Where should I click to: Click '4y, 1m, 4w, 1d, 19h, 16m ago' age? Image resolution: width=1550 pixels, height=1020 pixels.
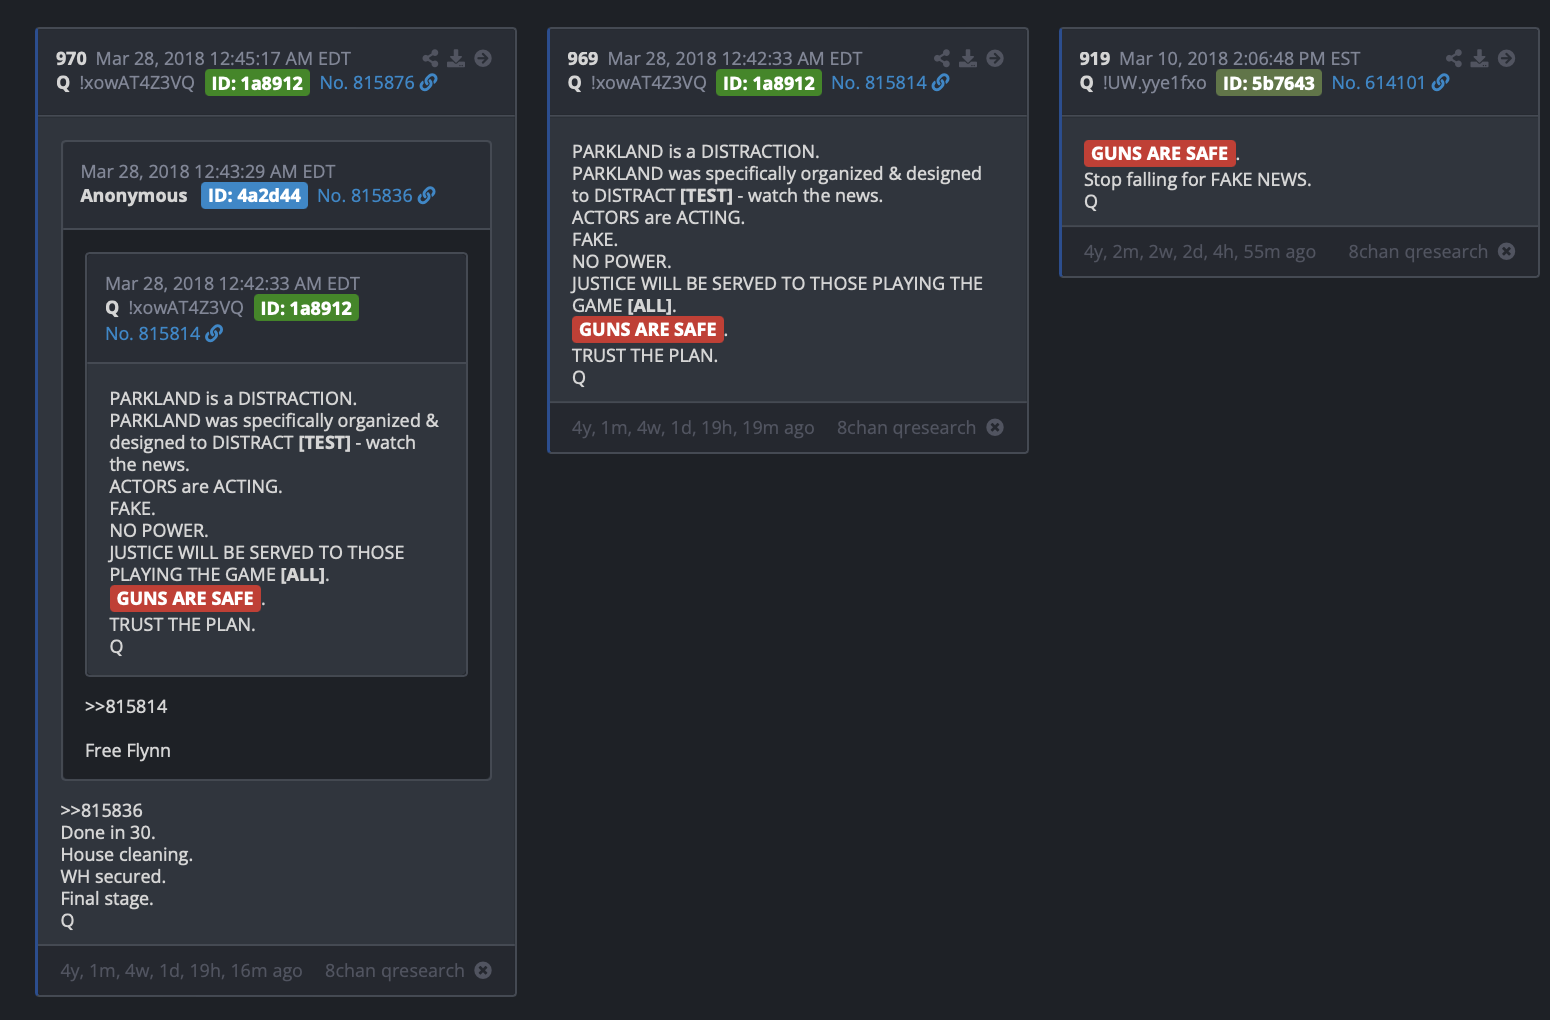(x=181, y=970)
